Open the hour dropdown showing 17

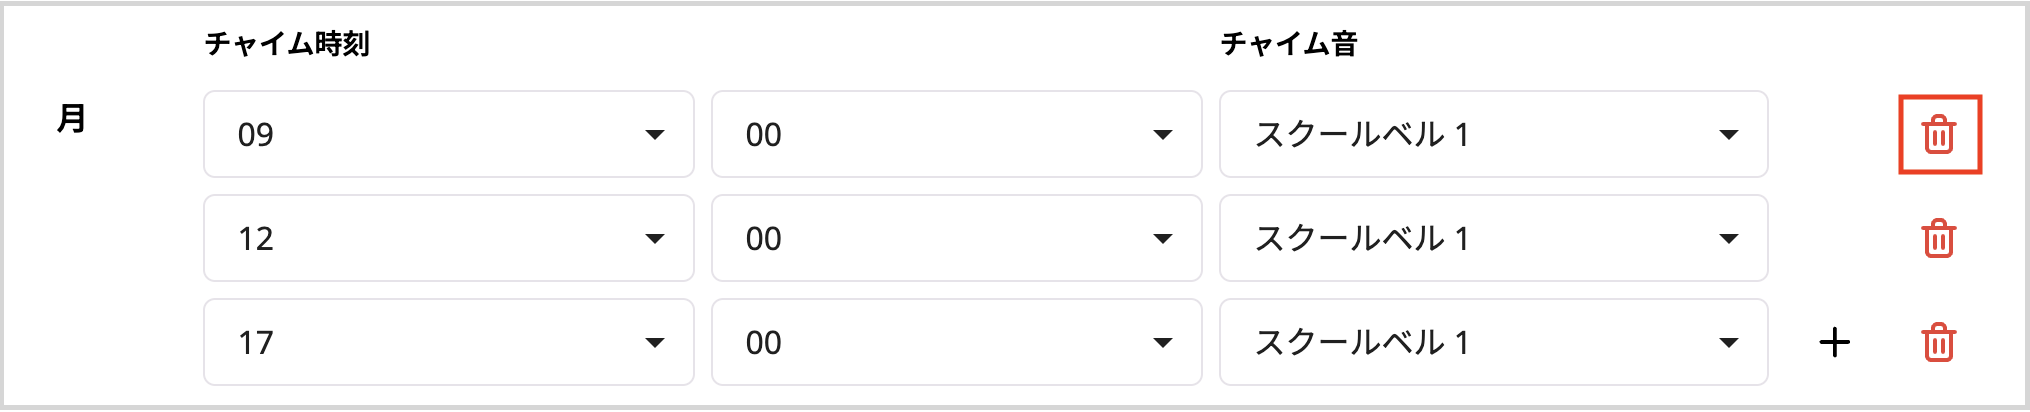pyautogui.click(x=449, y=342)
